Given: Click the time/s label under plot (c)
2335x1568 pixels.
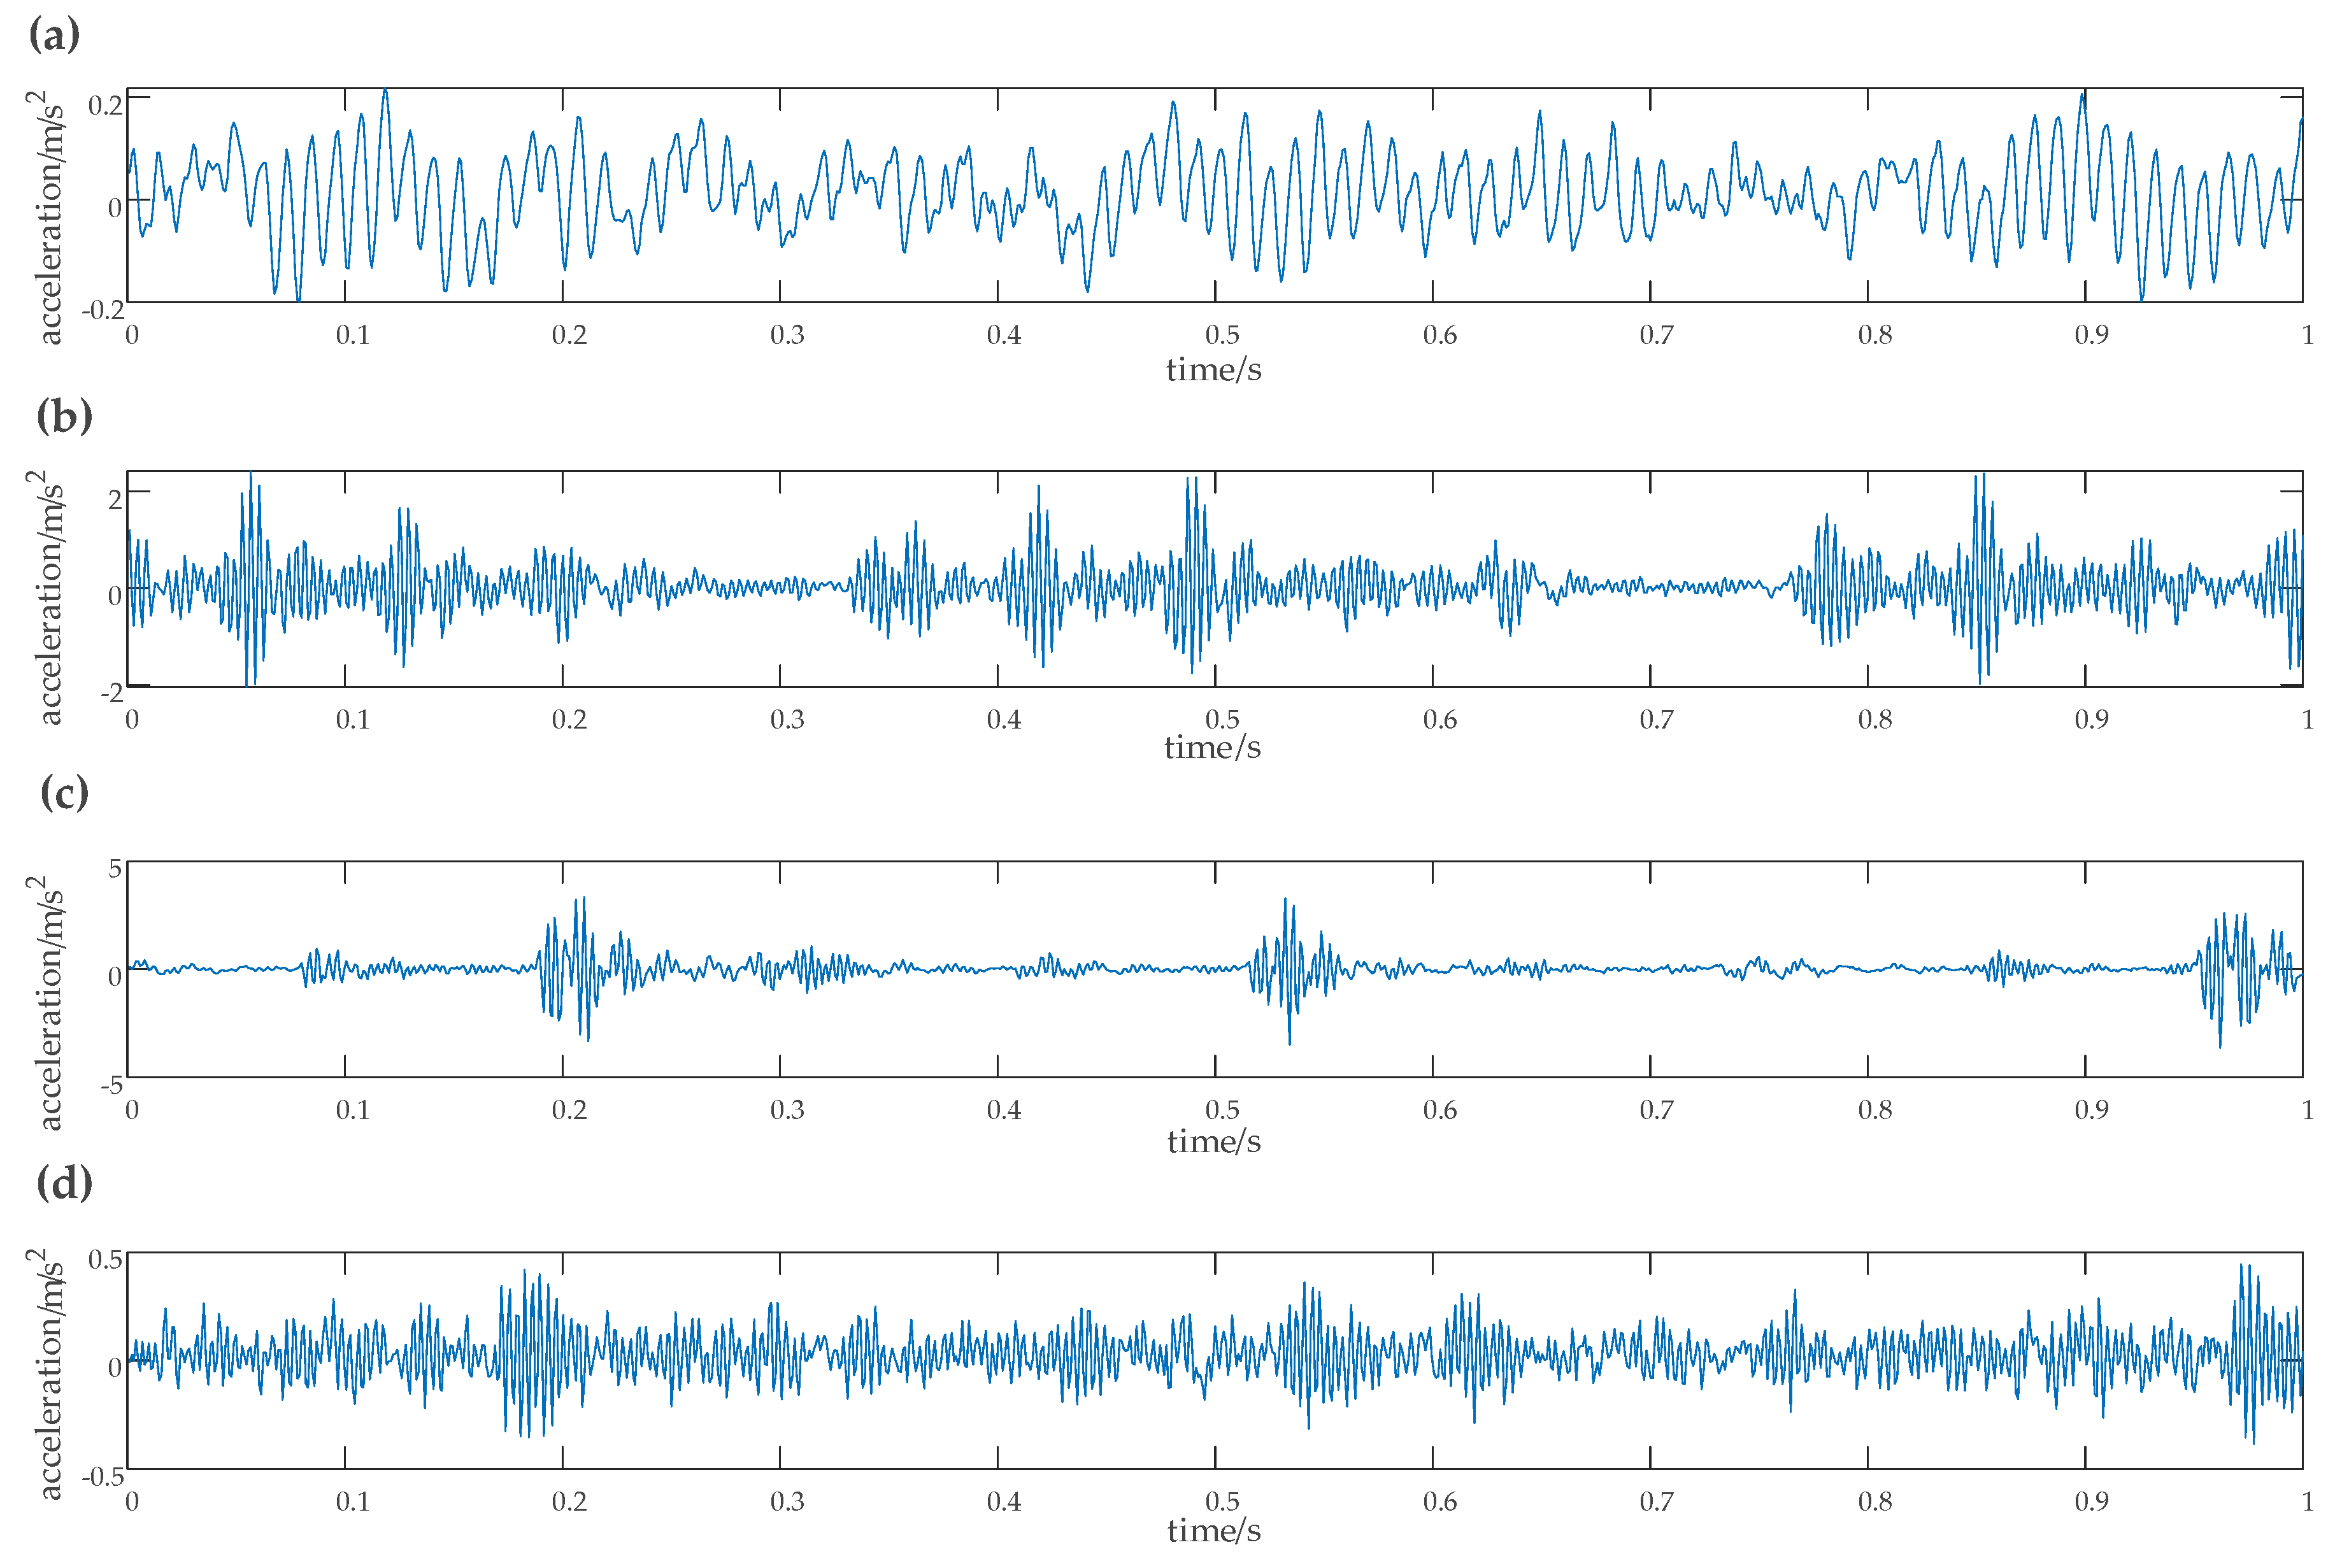Looking at the screenshot, I should [x=1213, y=1141].
